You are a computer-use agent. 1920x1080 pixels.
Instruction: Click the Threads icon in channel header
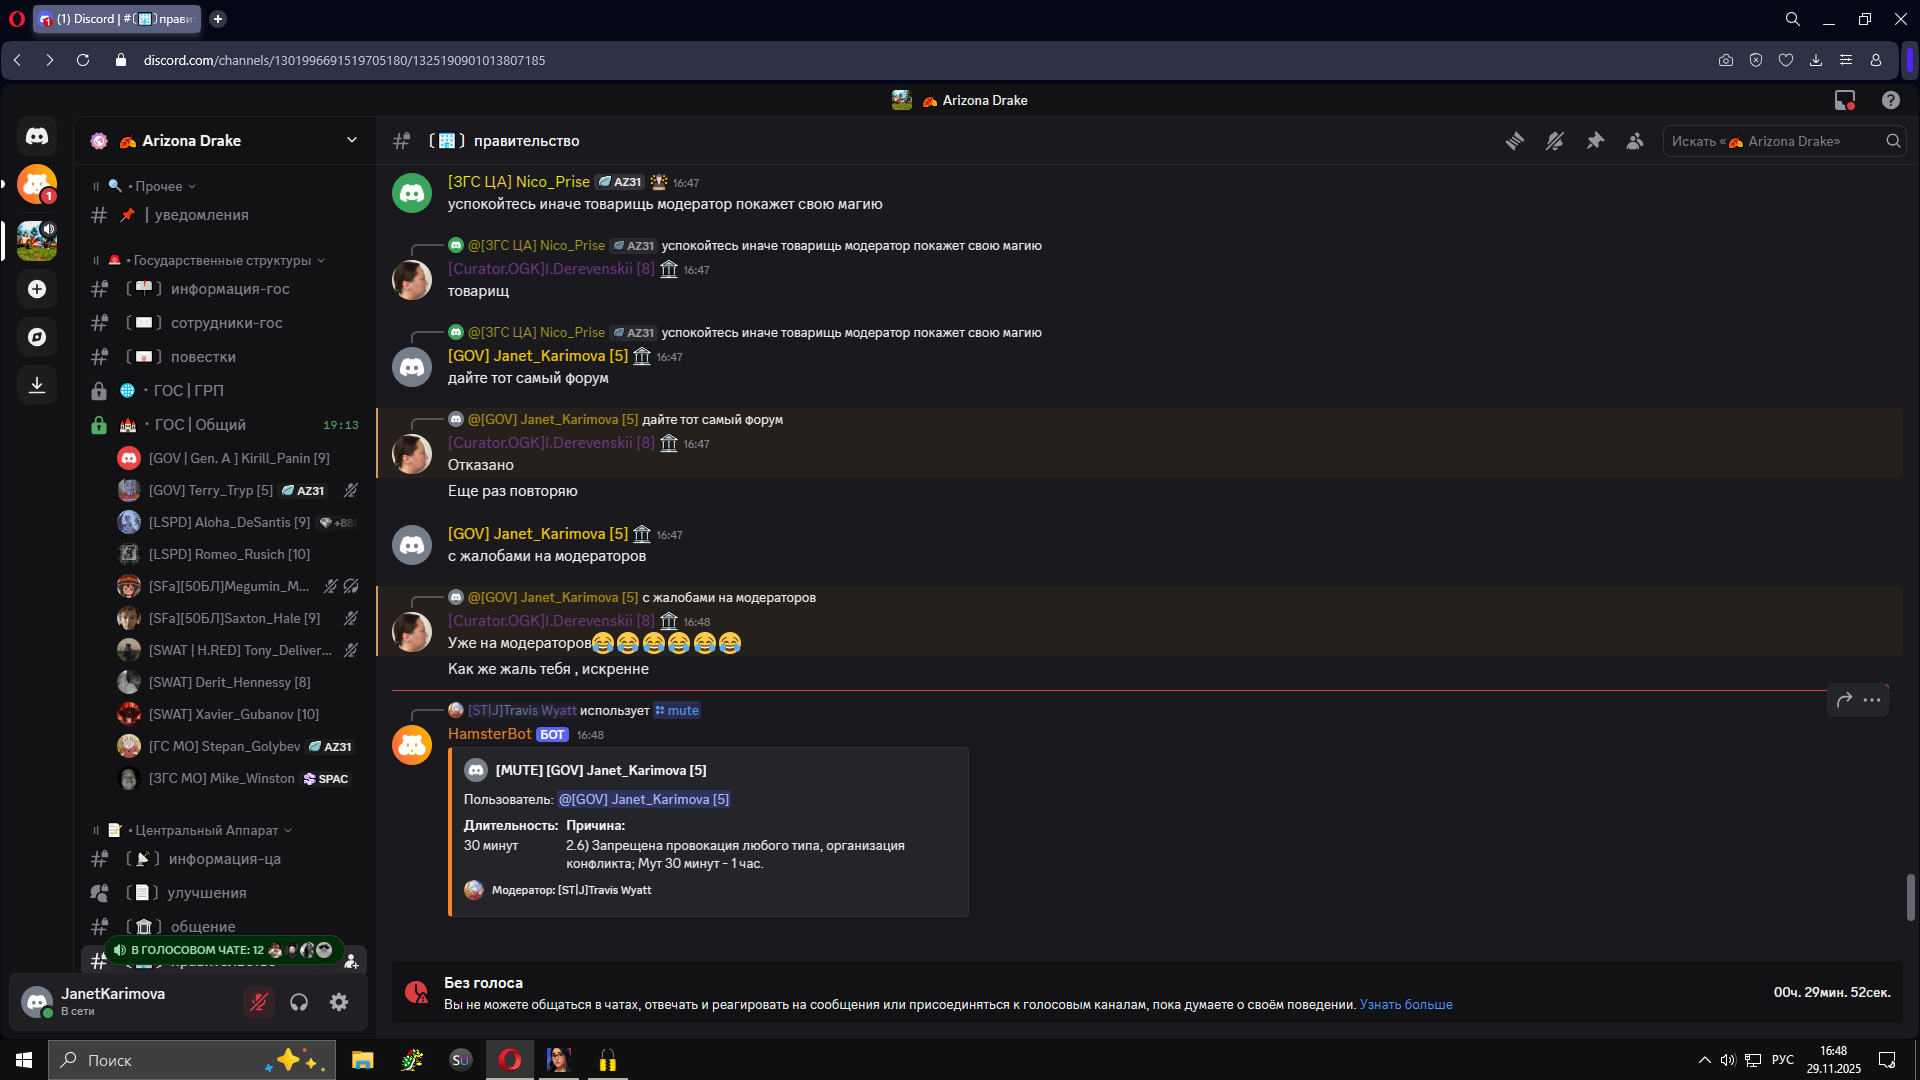point(1515,141)
